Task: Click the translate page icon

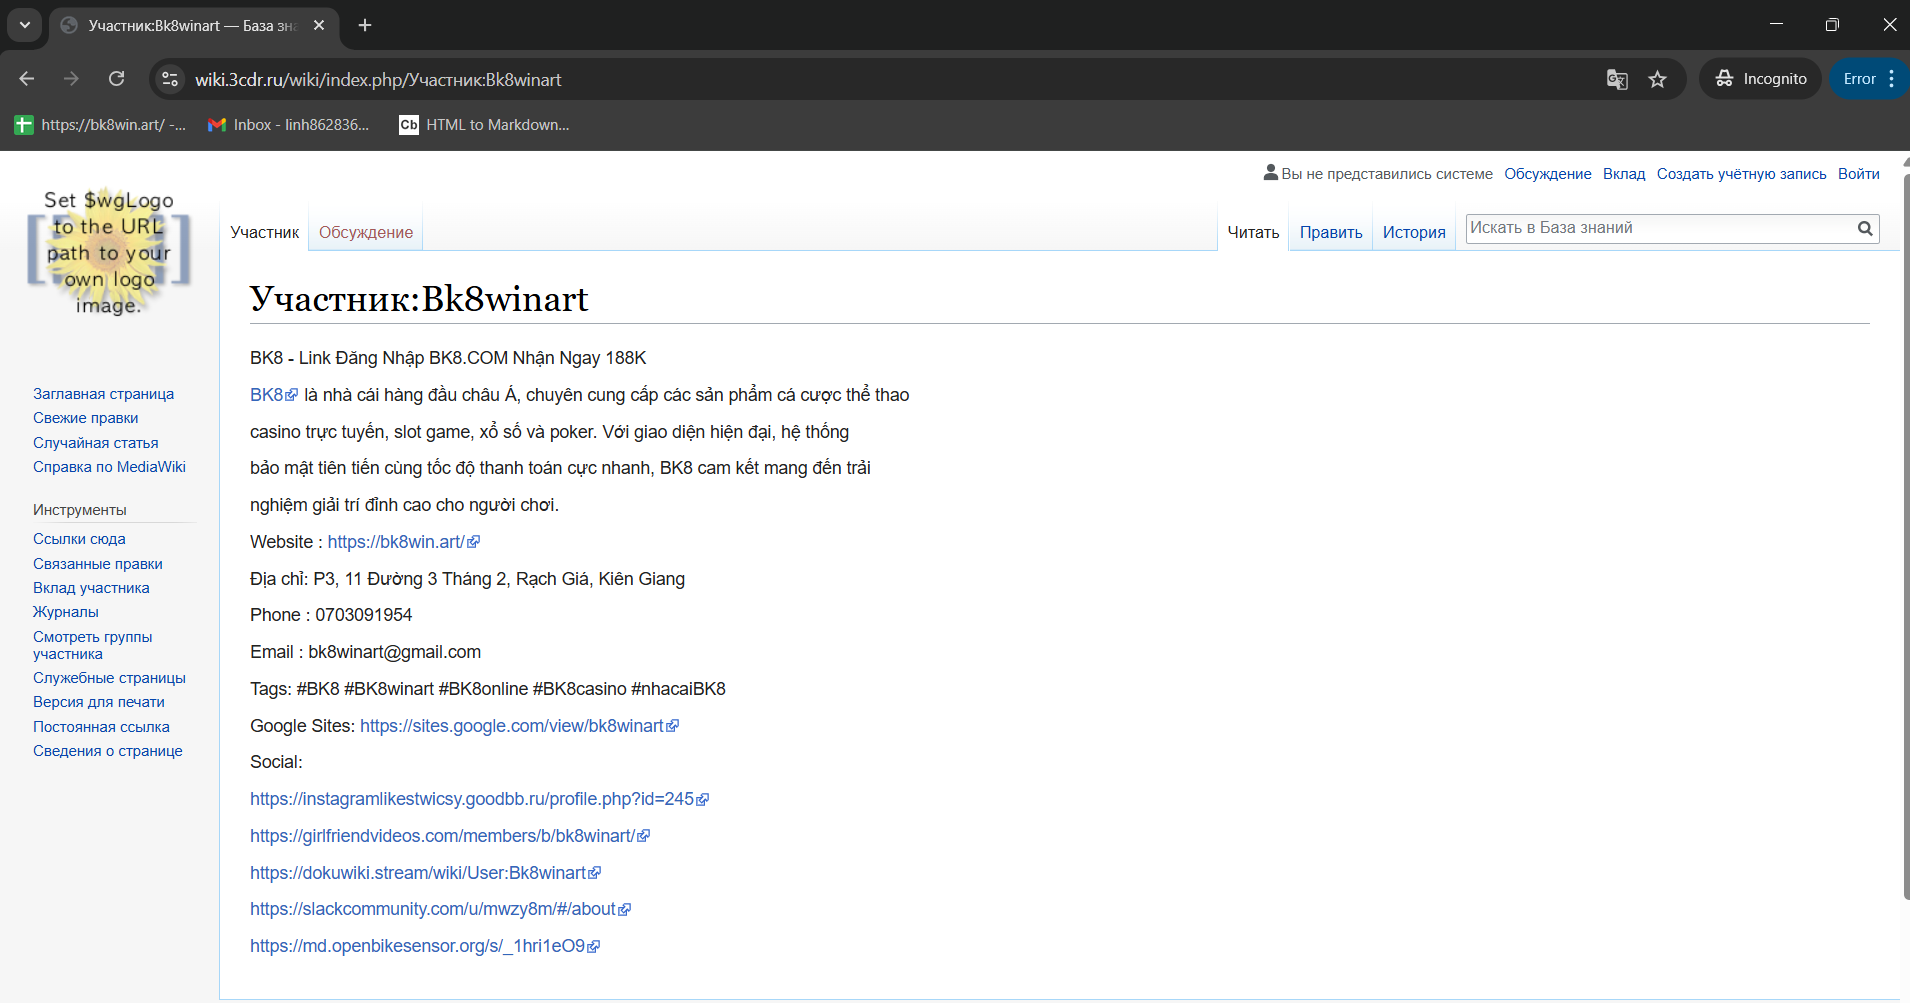Action: [1617, 79]
